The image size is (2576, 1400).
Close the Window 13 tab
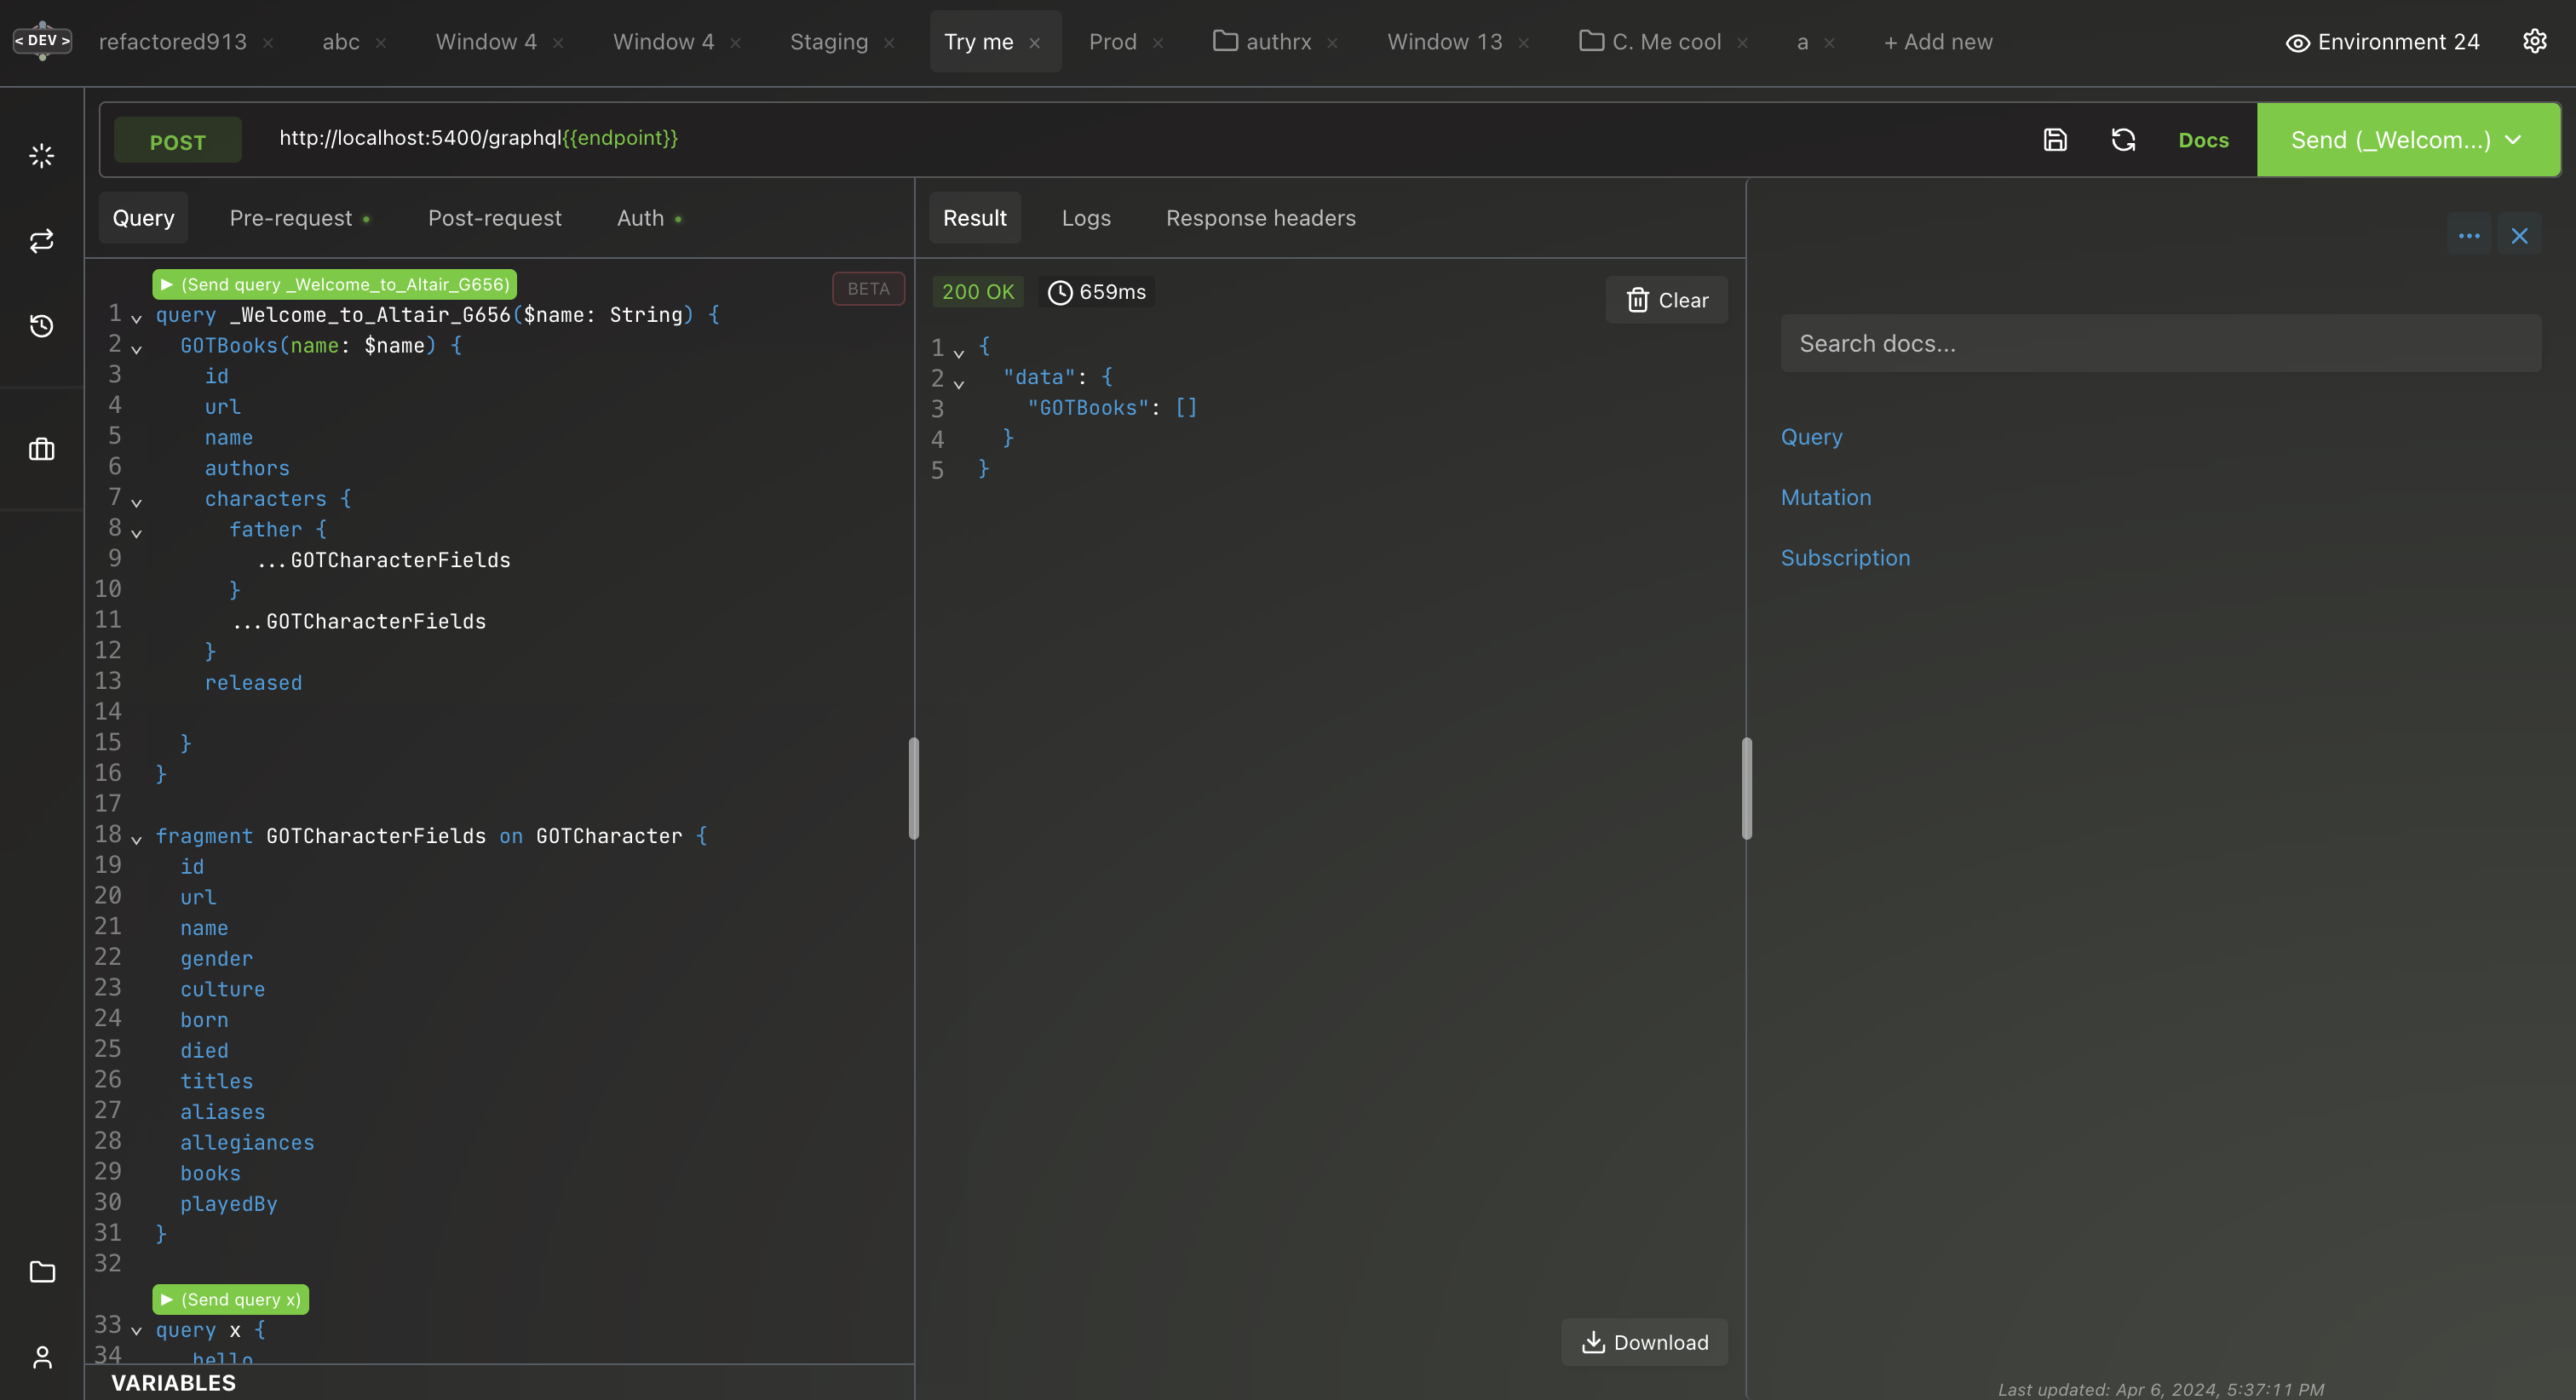[x=1524, y=43]
